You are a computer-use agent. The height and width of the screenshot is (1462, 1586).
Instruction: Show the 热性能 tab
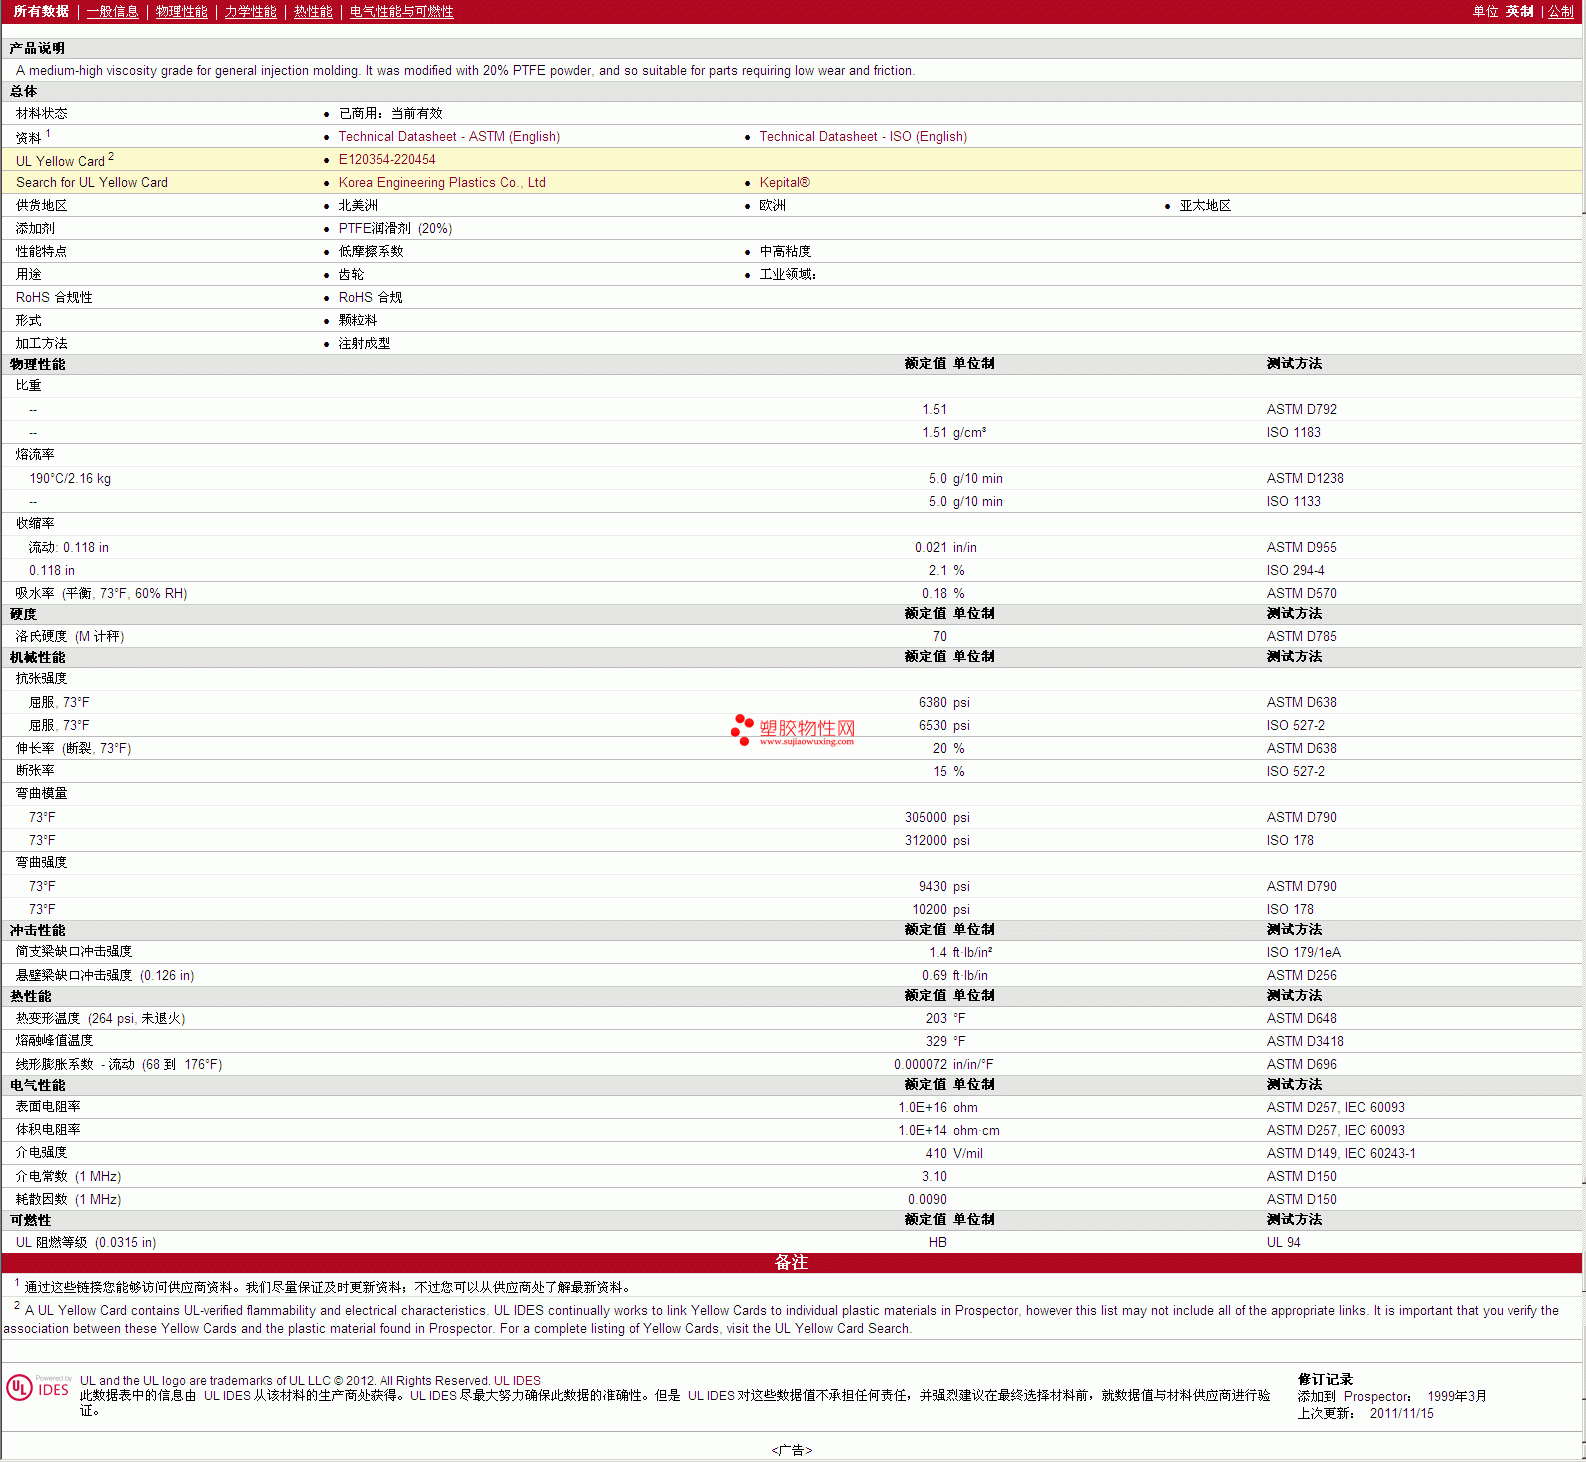click(313, 12)
